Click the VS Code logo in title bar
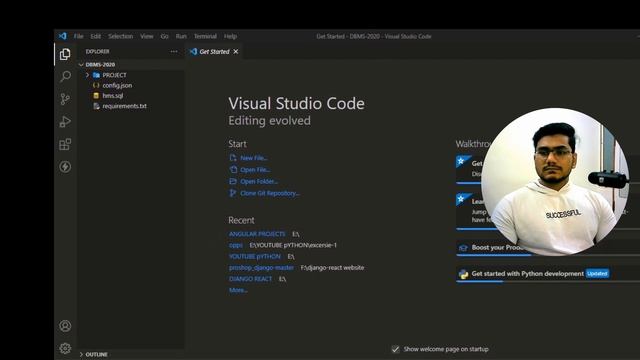 point(62,36)
